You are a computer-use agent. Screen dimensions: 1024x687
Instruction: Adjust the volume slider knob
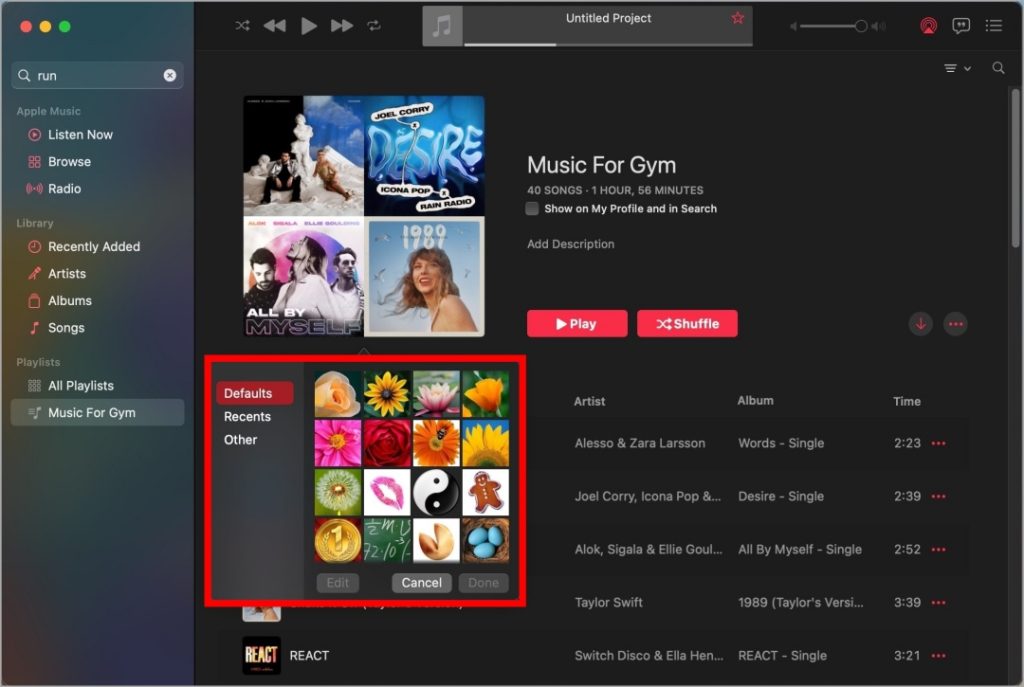tap(861, 26)
